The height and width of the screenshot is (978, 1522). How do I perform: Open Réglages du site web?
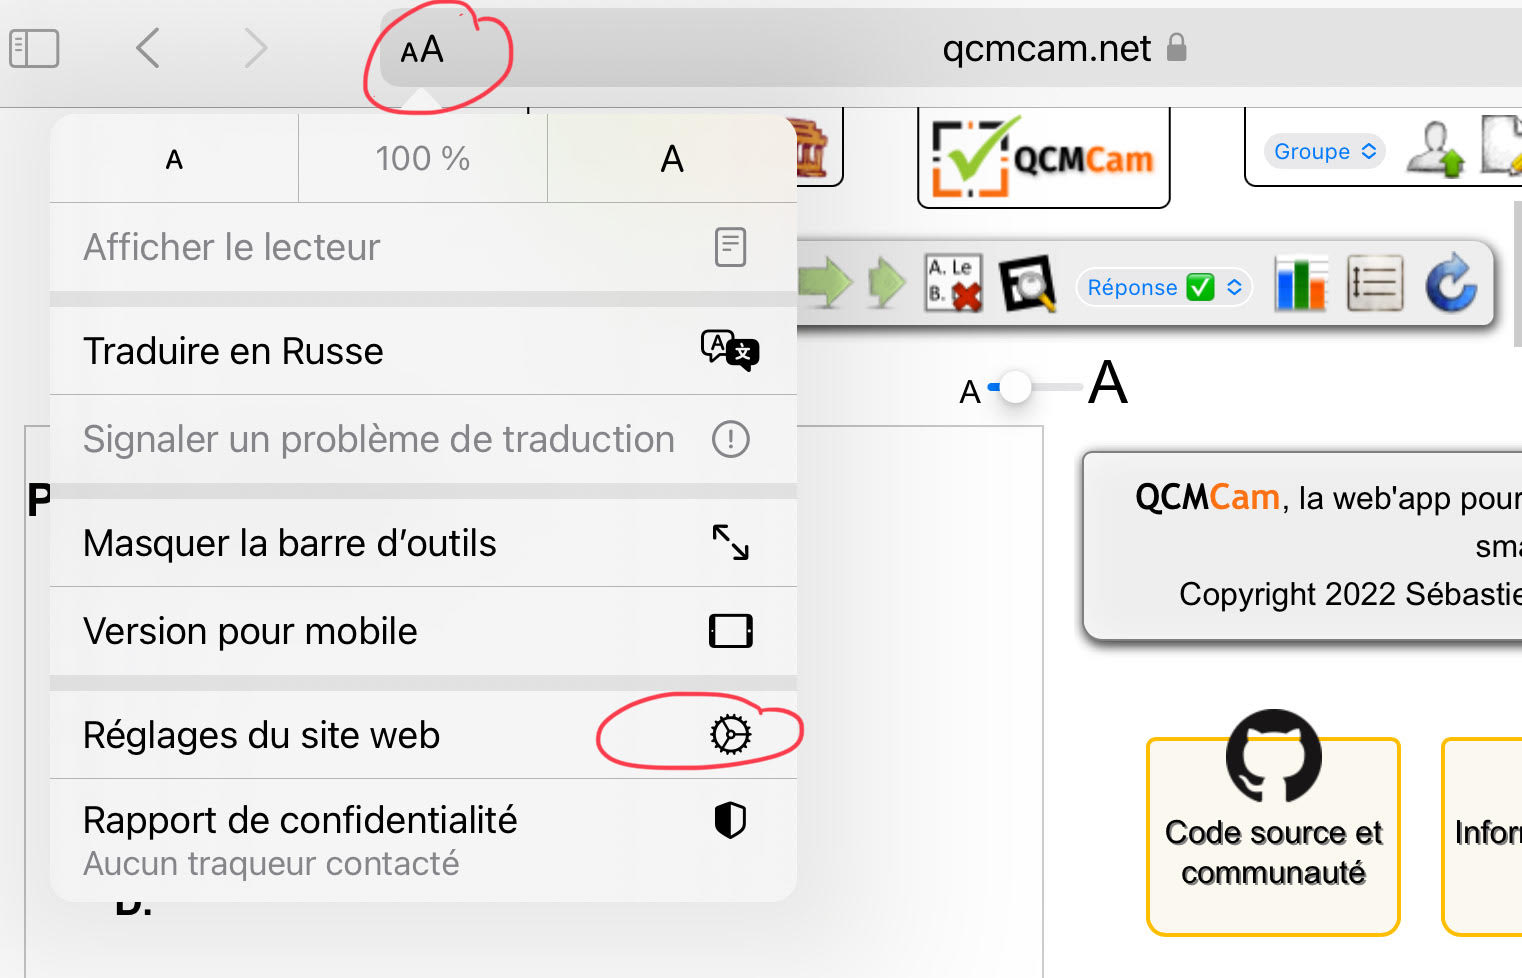[x=423, y=735]
